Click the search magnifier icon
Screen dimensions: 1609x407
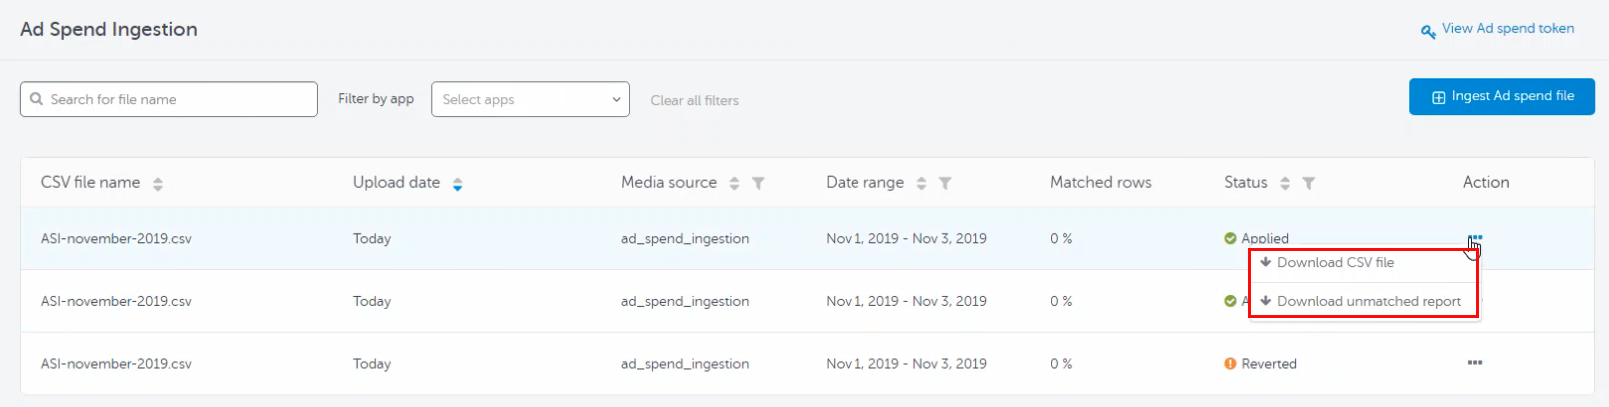click(x=37, y=99)
